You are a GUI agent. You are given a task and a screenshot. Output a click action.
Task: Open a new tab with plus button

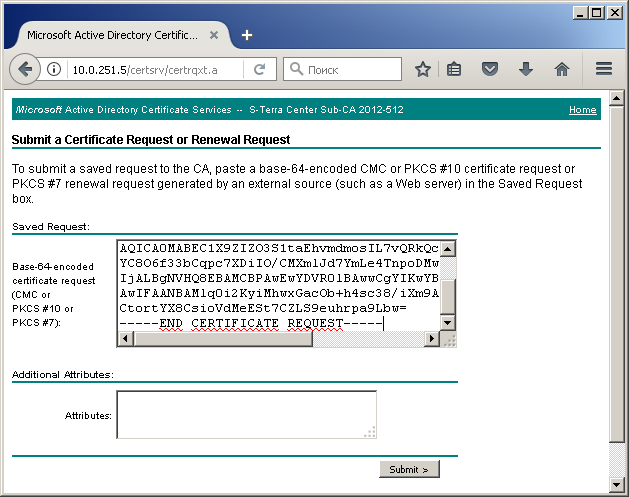247,35
